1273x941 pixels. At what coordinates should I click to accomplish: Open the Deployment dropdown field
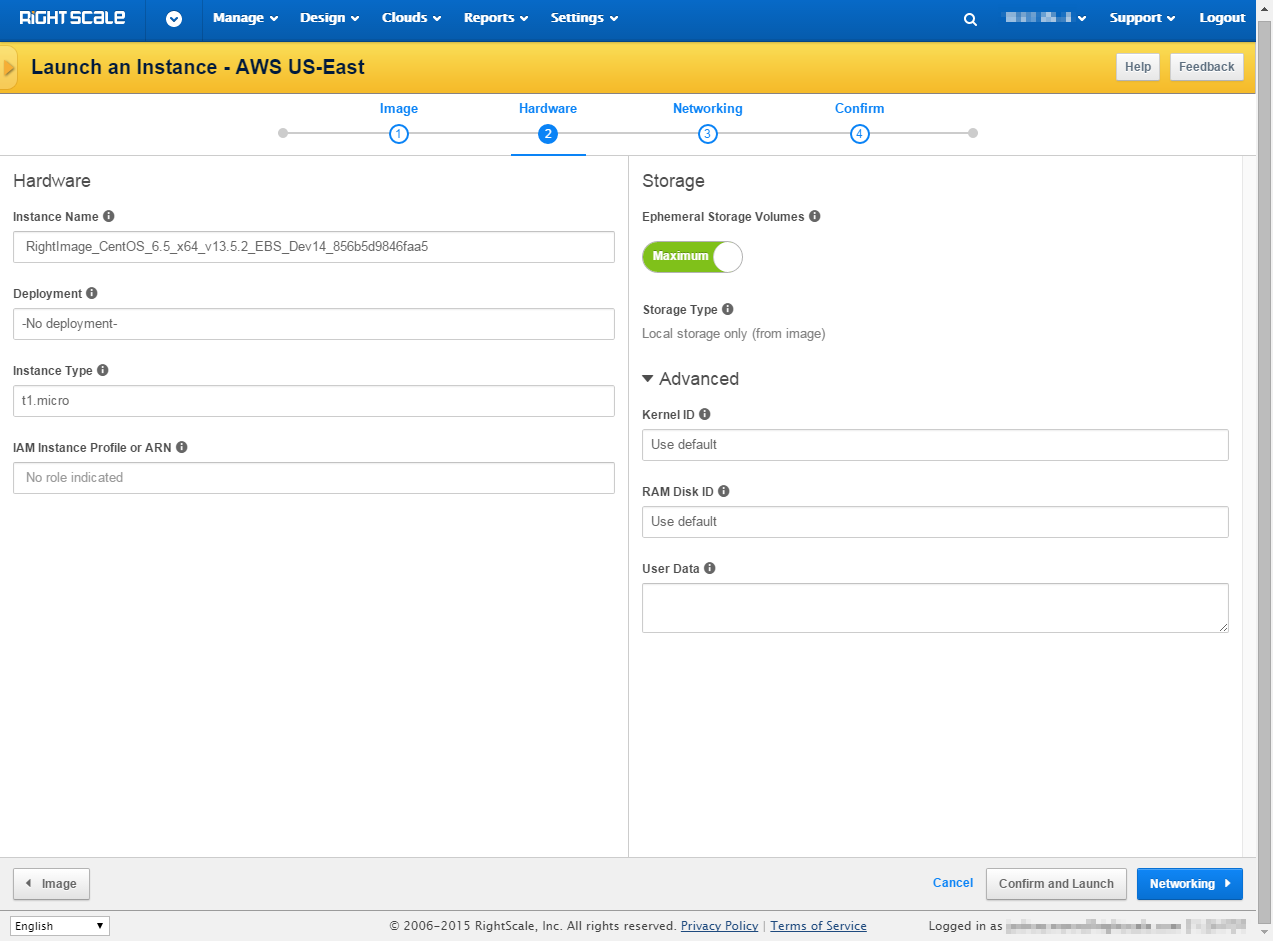[314, 324]
